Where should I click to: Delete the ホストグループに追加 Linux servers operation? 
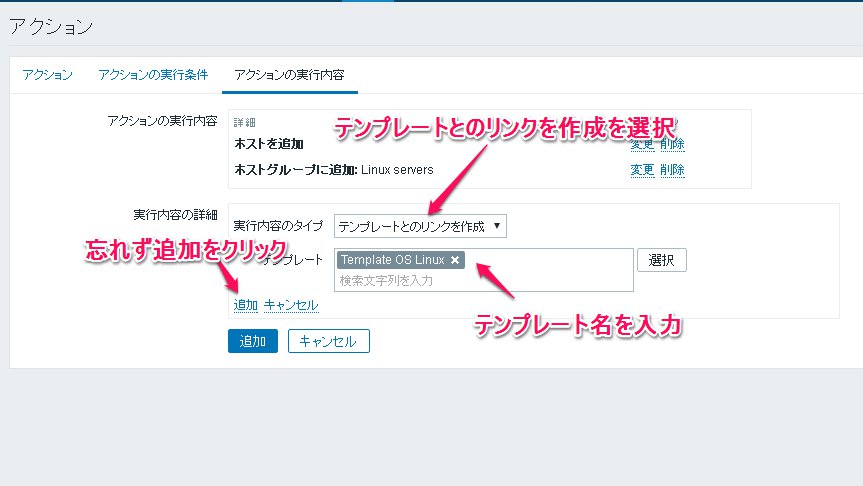672,170
